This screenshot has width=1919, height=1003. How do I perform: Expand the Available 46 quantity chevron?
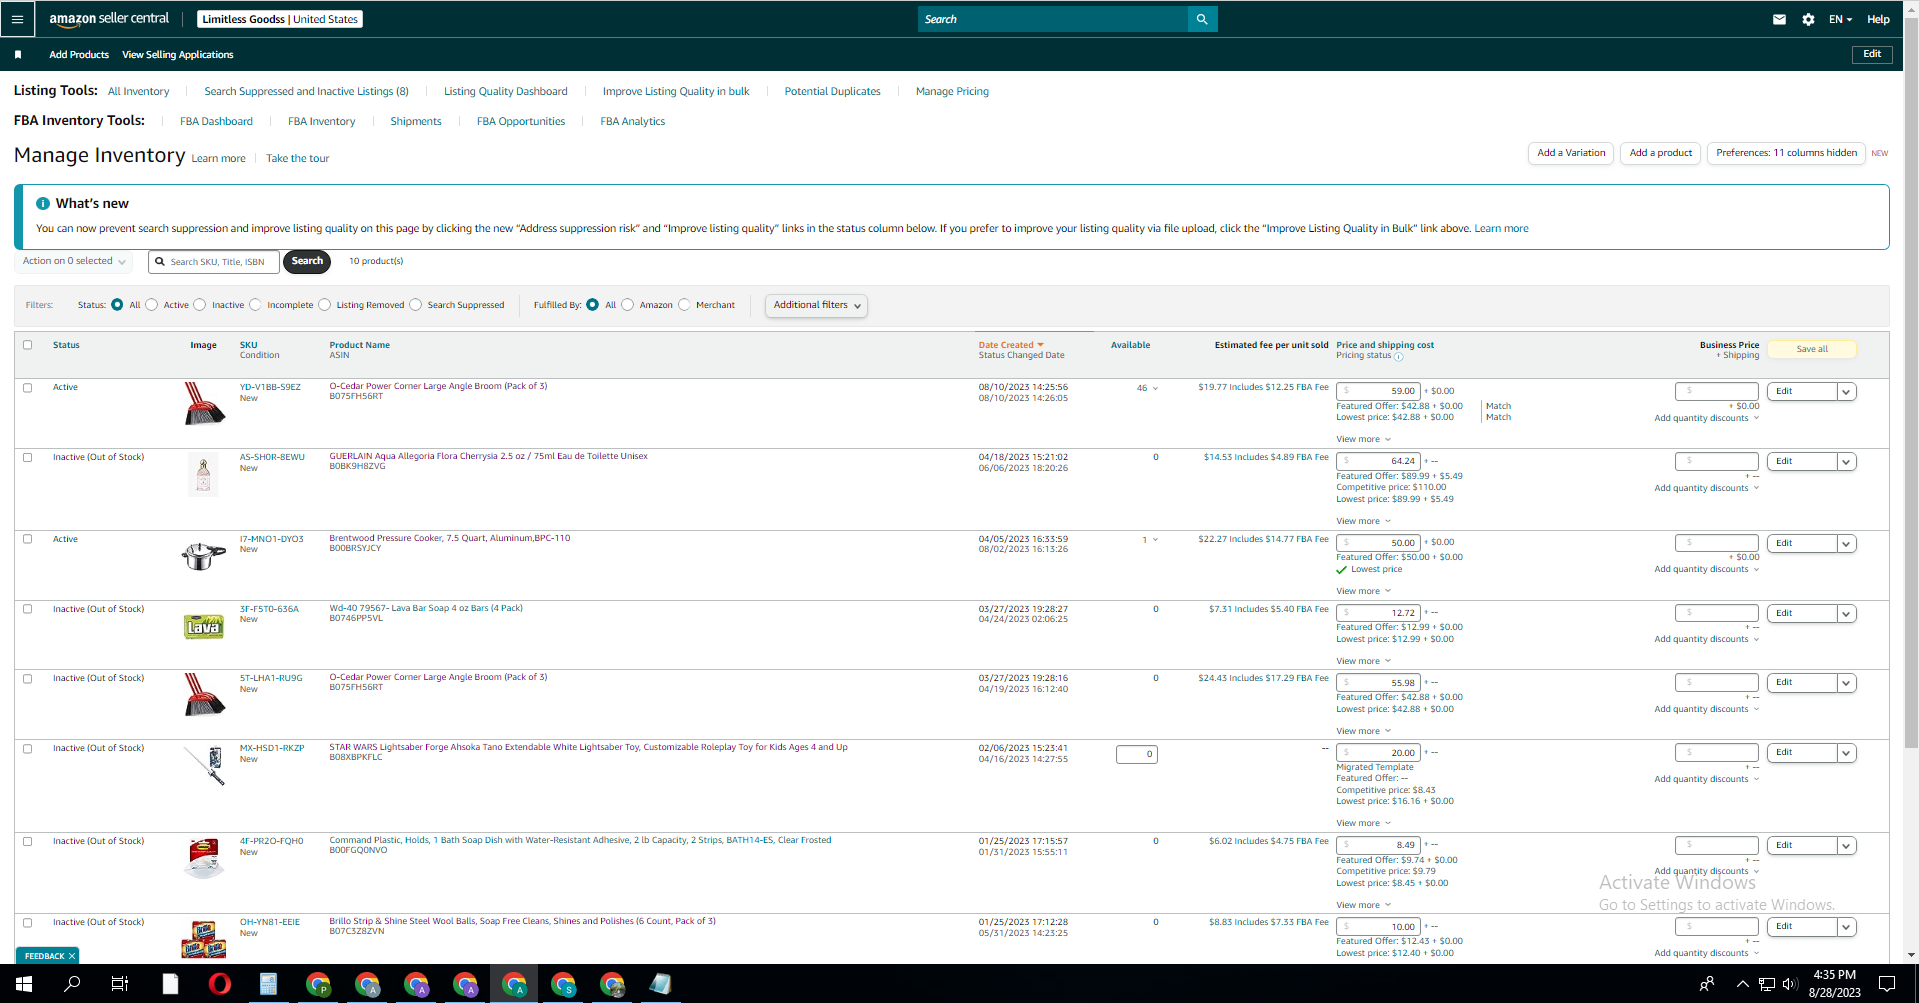pos(1155,389)
